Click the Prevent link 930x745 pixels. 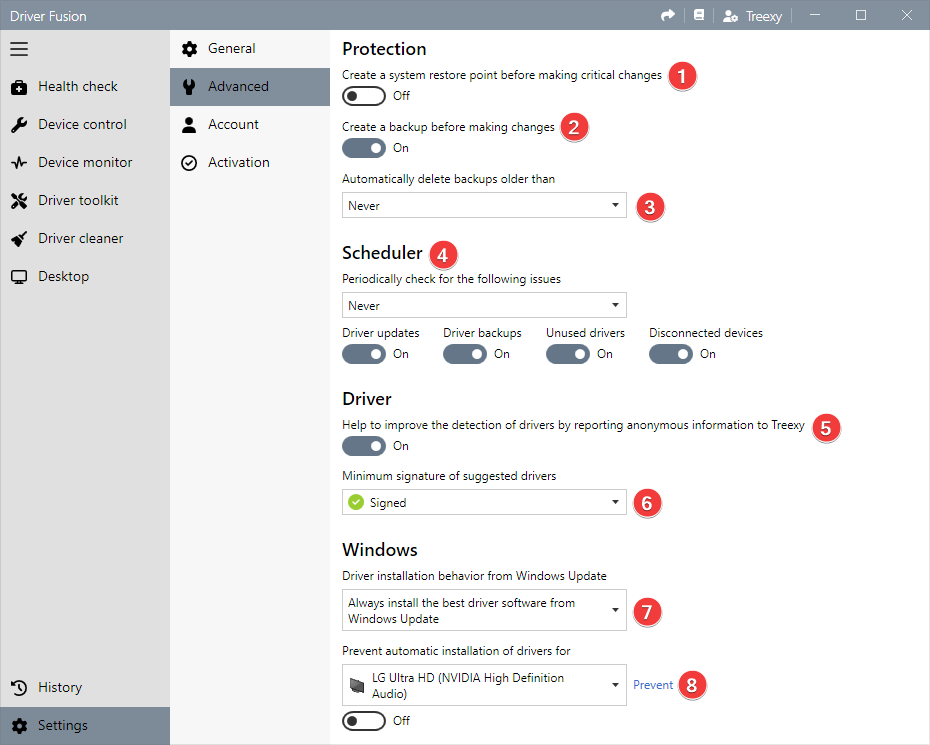pyautogui.click(x=653, y=685)
